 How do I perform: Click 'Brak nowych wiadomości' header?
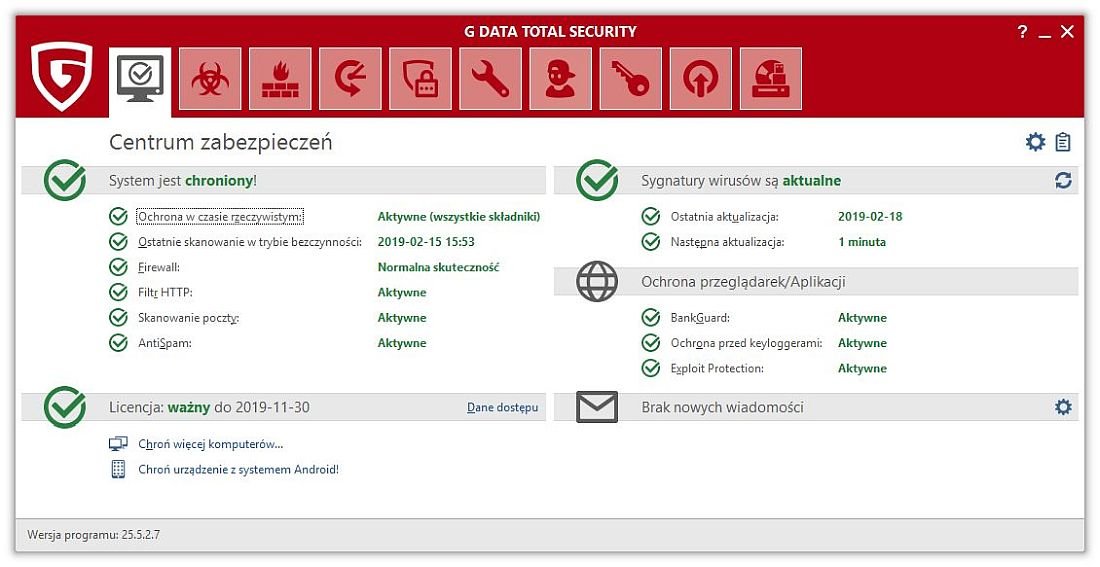pos(722,407)
